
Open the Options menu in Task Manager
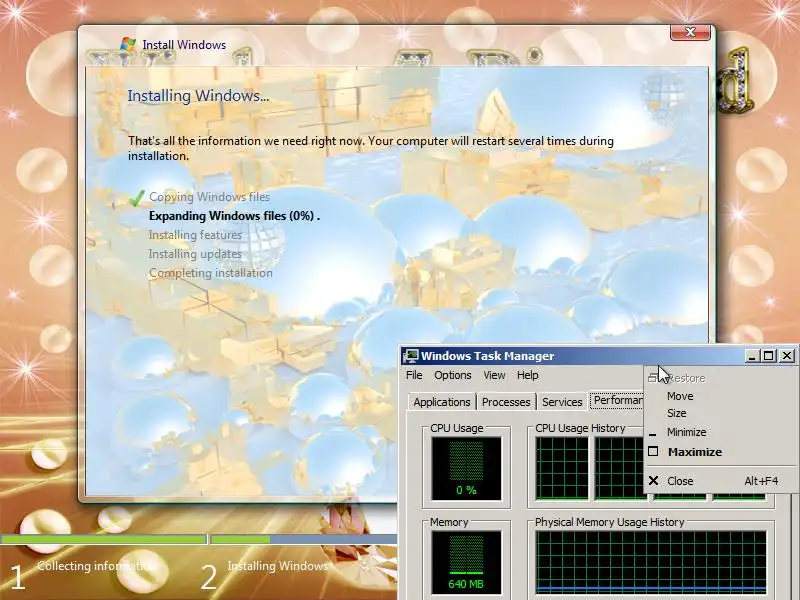pyautogui.click(x=453, y=375)
